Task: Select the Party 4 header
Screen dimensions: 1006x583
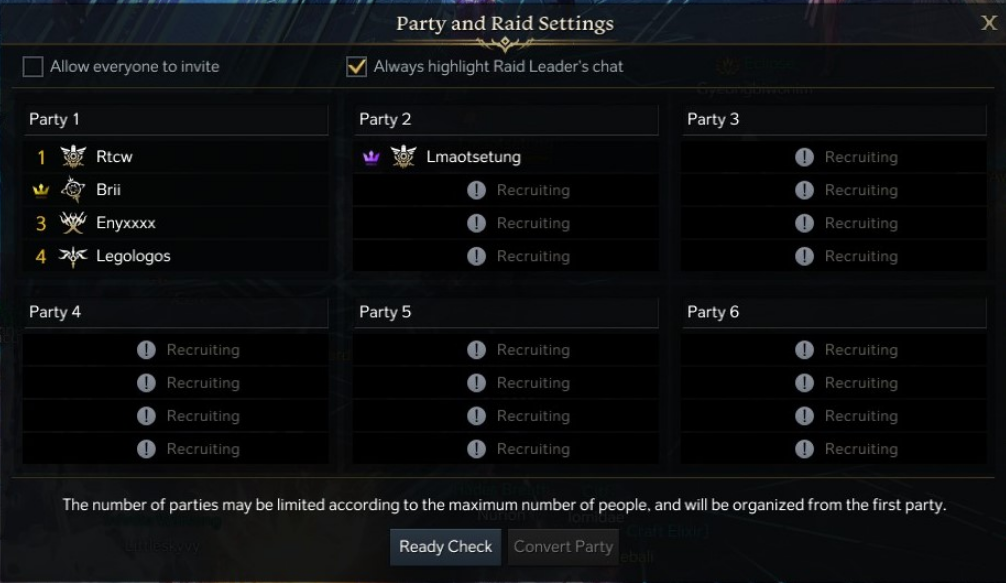Action: [176, 312]
